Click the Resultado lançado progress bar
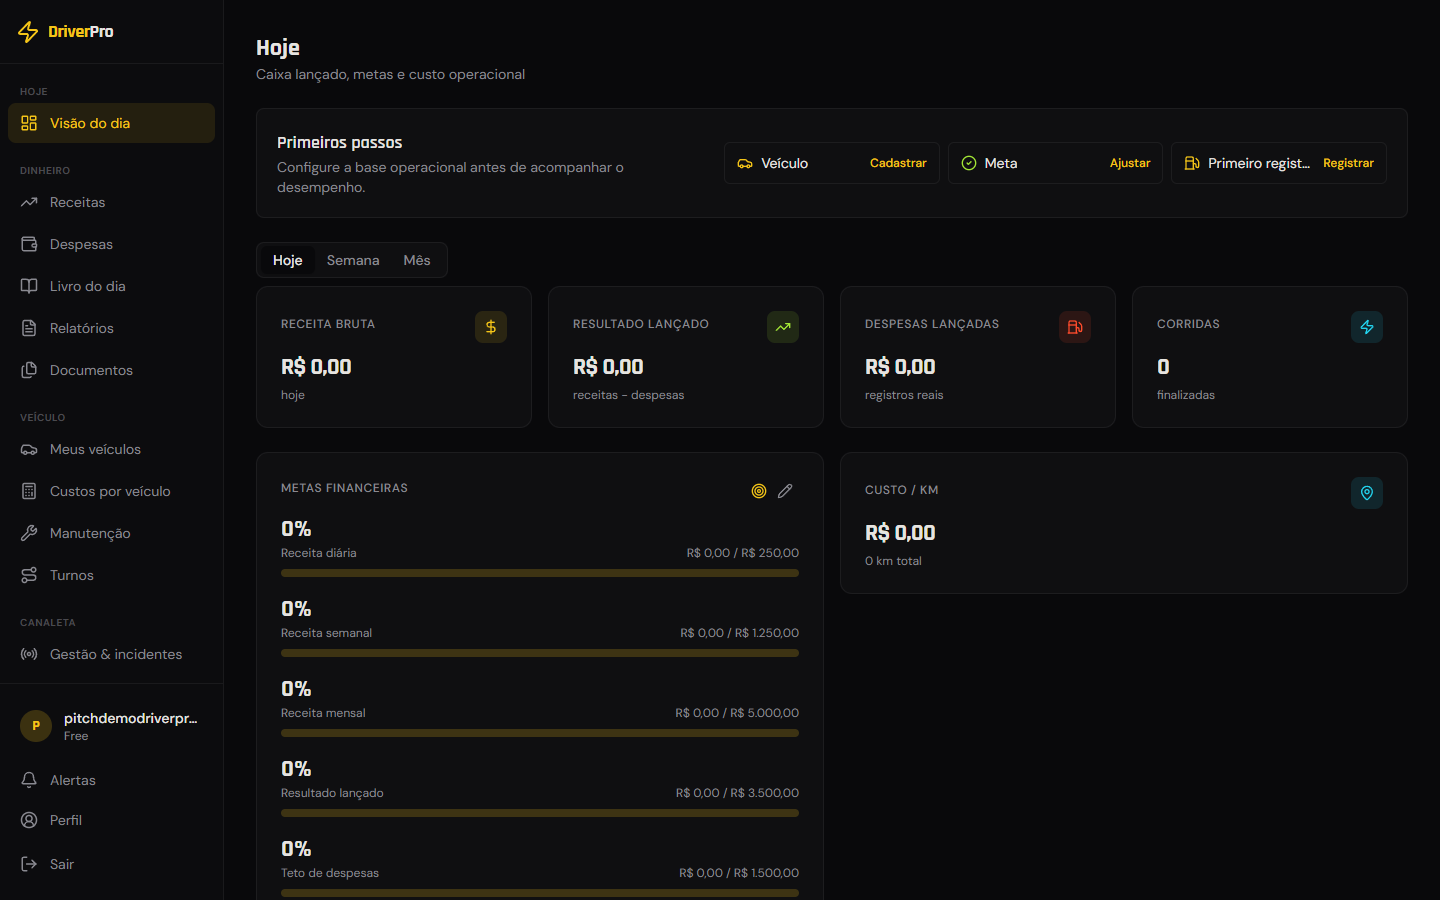Image resolution: width=1440 pixels, height=900 pixels. (x=540, y=813)
